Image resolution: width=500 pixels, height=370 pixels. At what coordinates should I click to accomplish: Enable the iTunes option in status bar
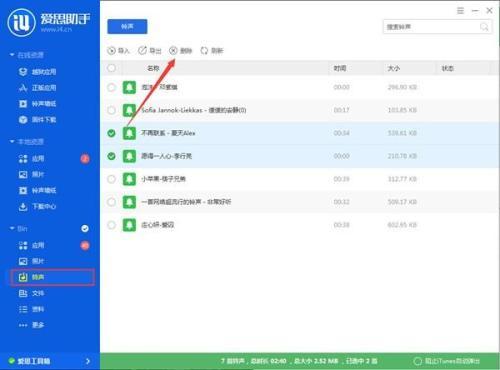(417, 361)
